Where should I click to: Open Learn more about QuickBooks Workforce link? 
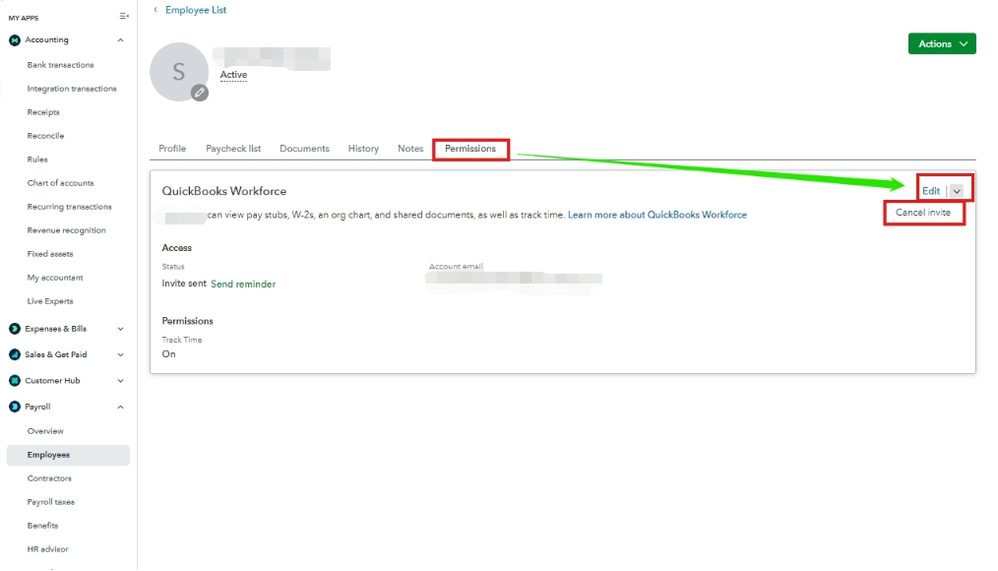(657, 215)
